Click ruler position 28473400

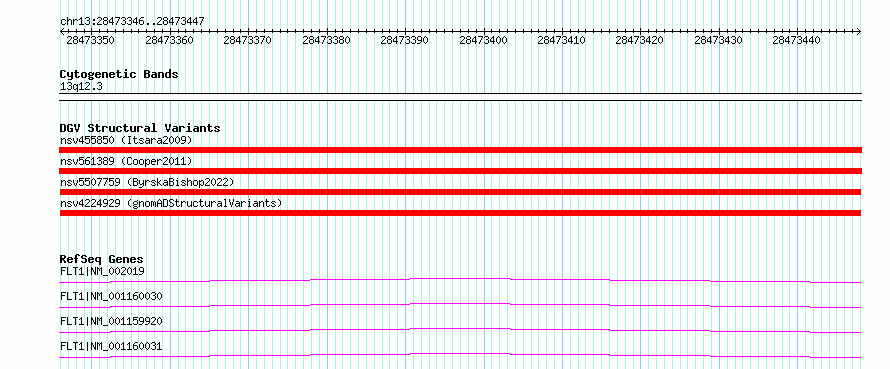[x=483, y=40]
